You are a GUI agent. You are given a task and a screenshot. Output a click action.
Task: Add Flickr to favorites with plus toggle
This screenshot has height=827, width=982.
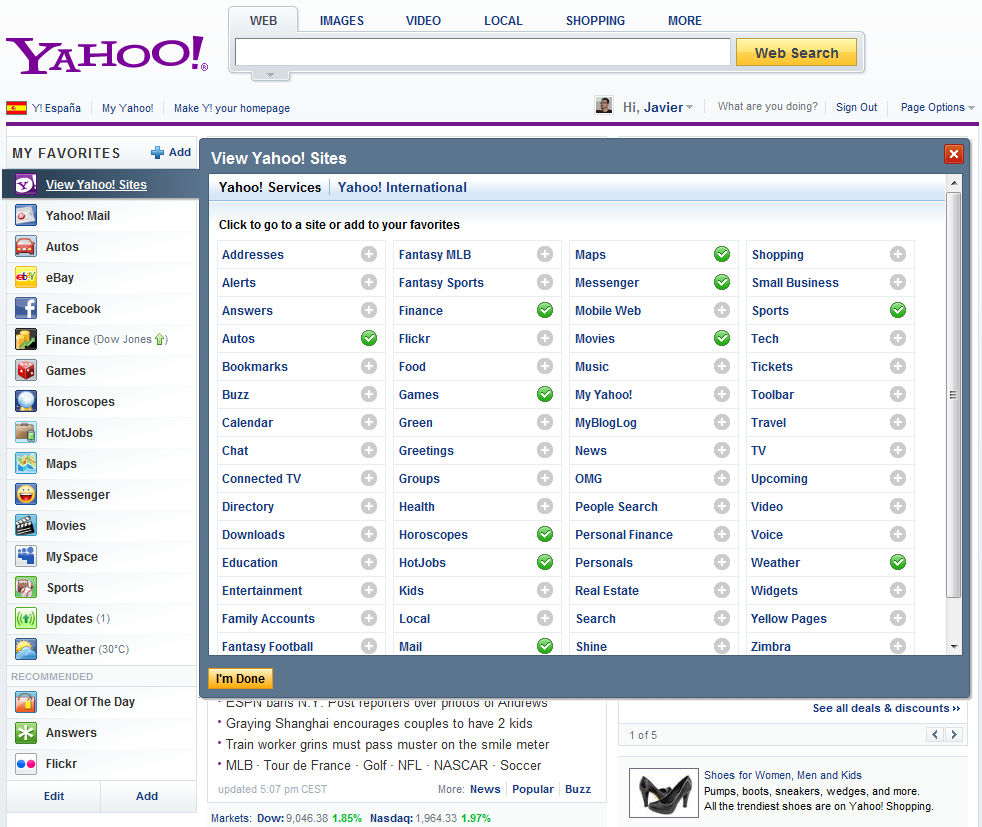coord(545,338)
